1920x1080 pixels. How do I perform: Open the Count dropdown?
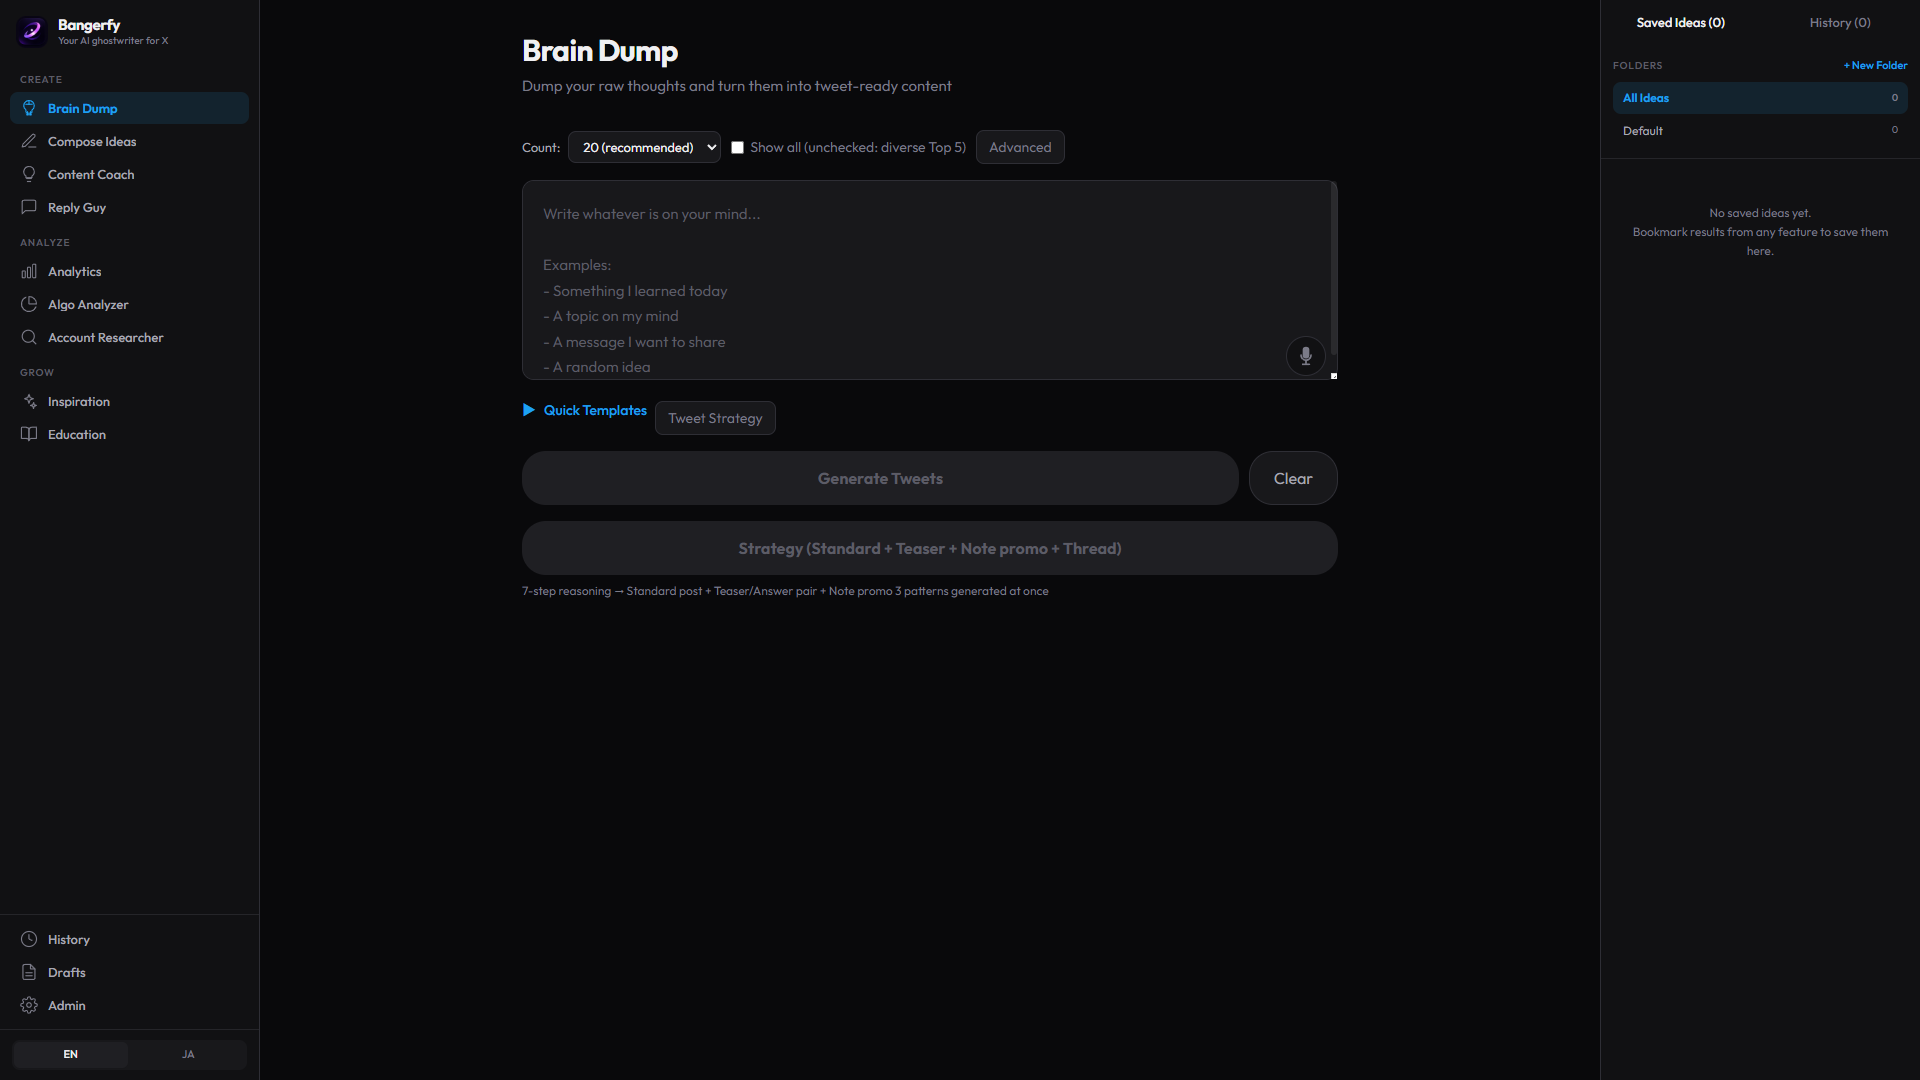pos(644,147)
